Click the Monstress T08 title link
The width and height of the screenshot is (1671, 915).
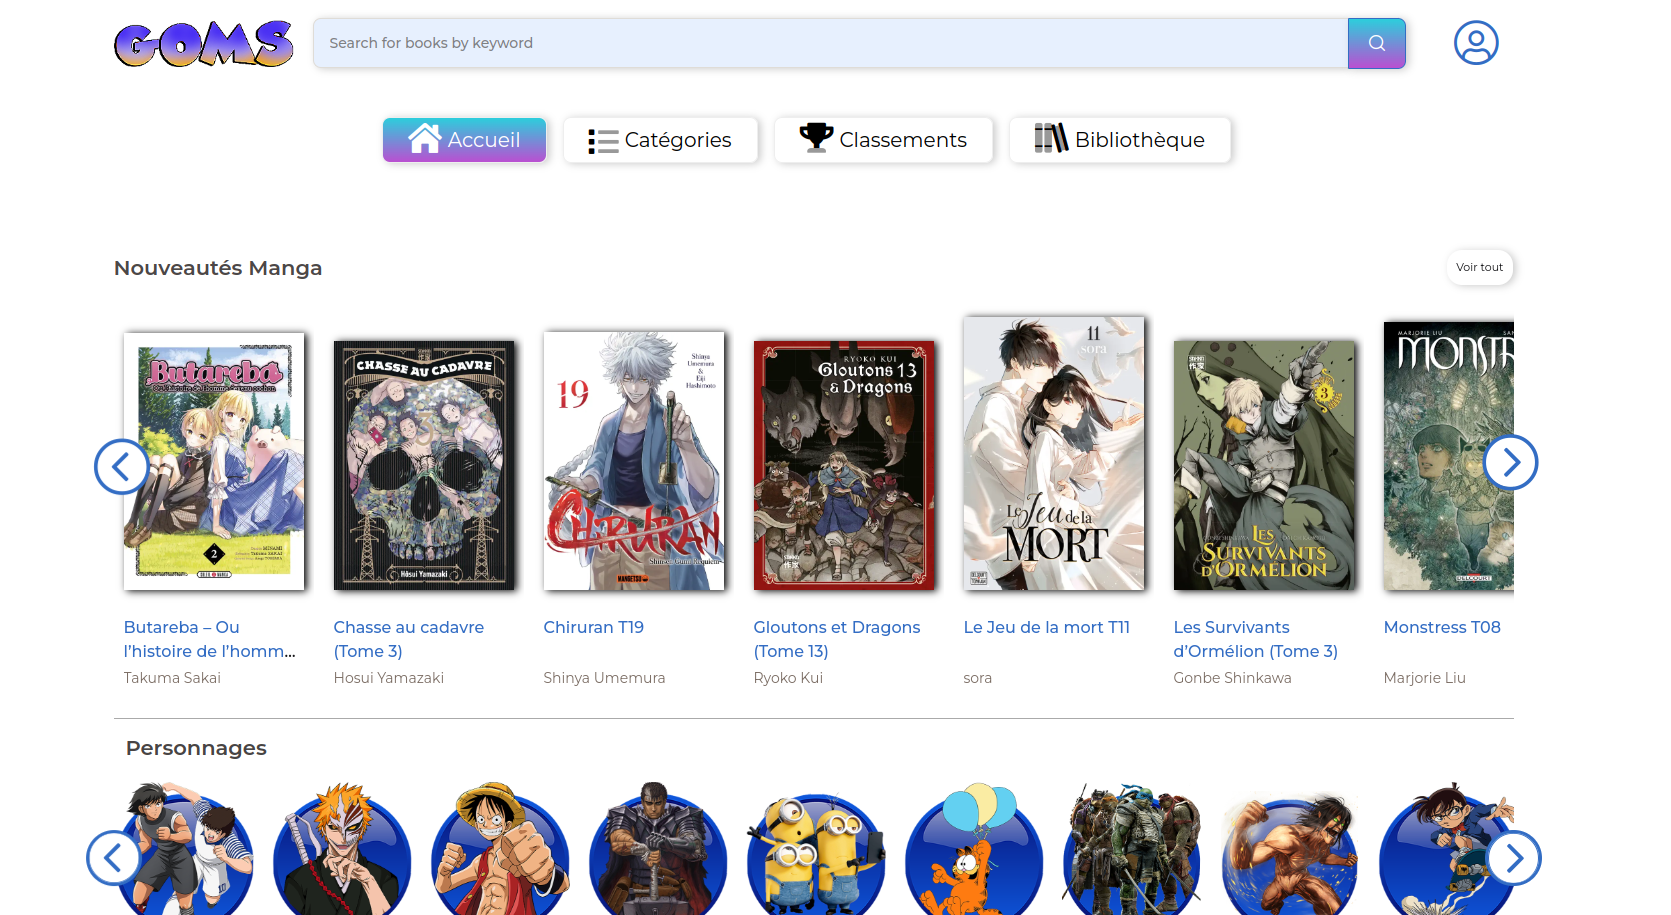point(1442,627)
